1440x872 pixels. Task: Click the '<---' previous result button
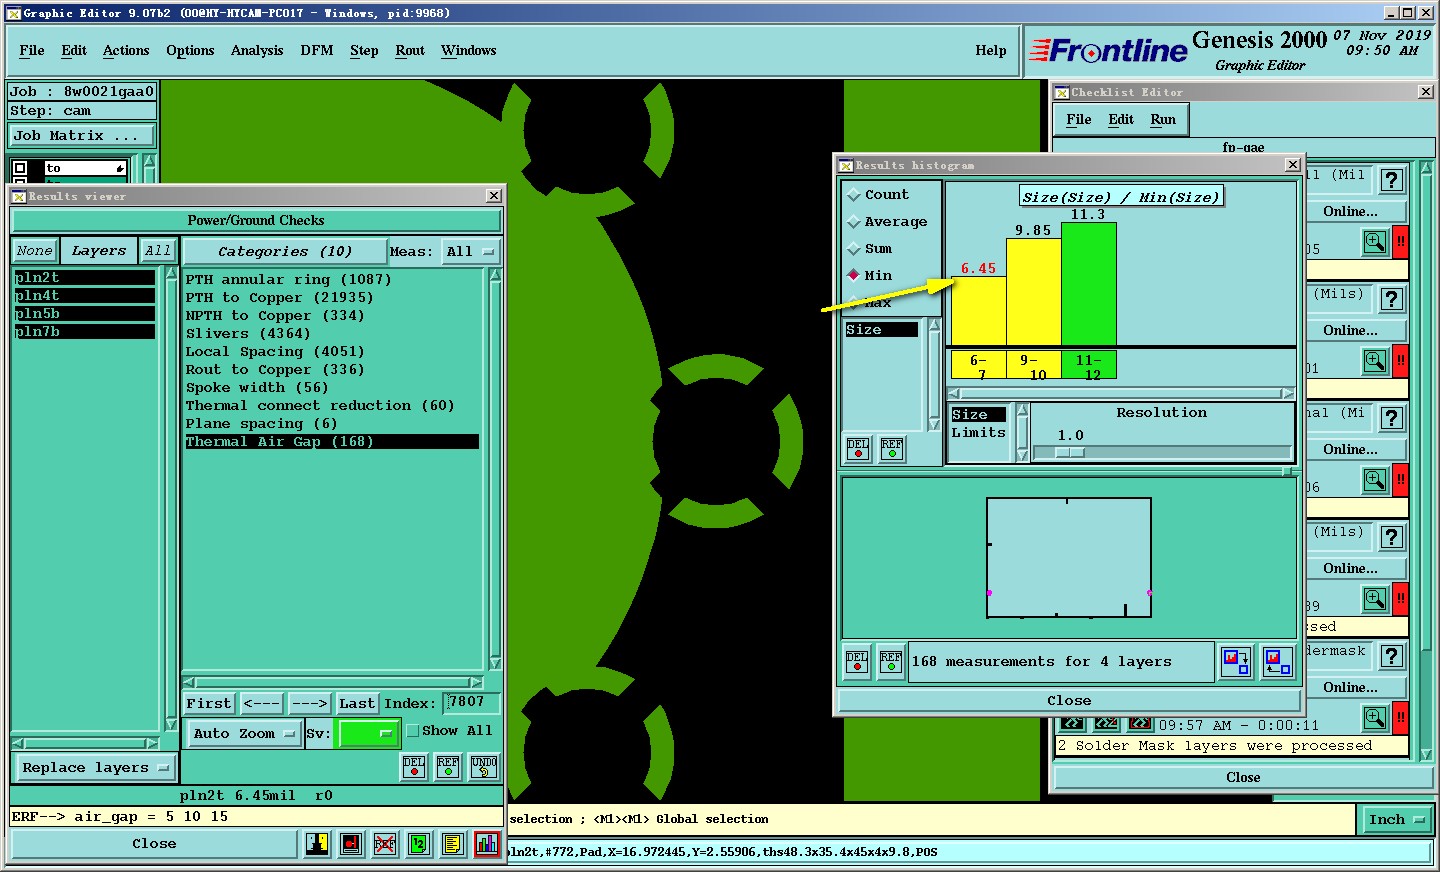click(261, 704)
